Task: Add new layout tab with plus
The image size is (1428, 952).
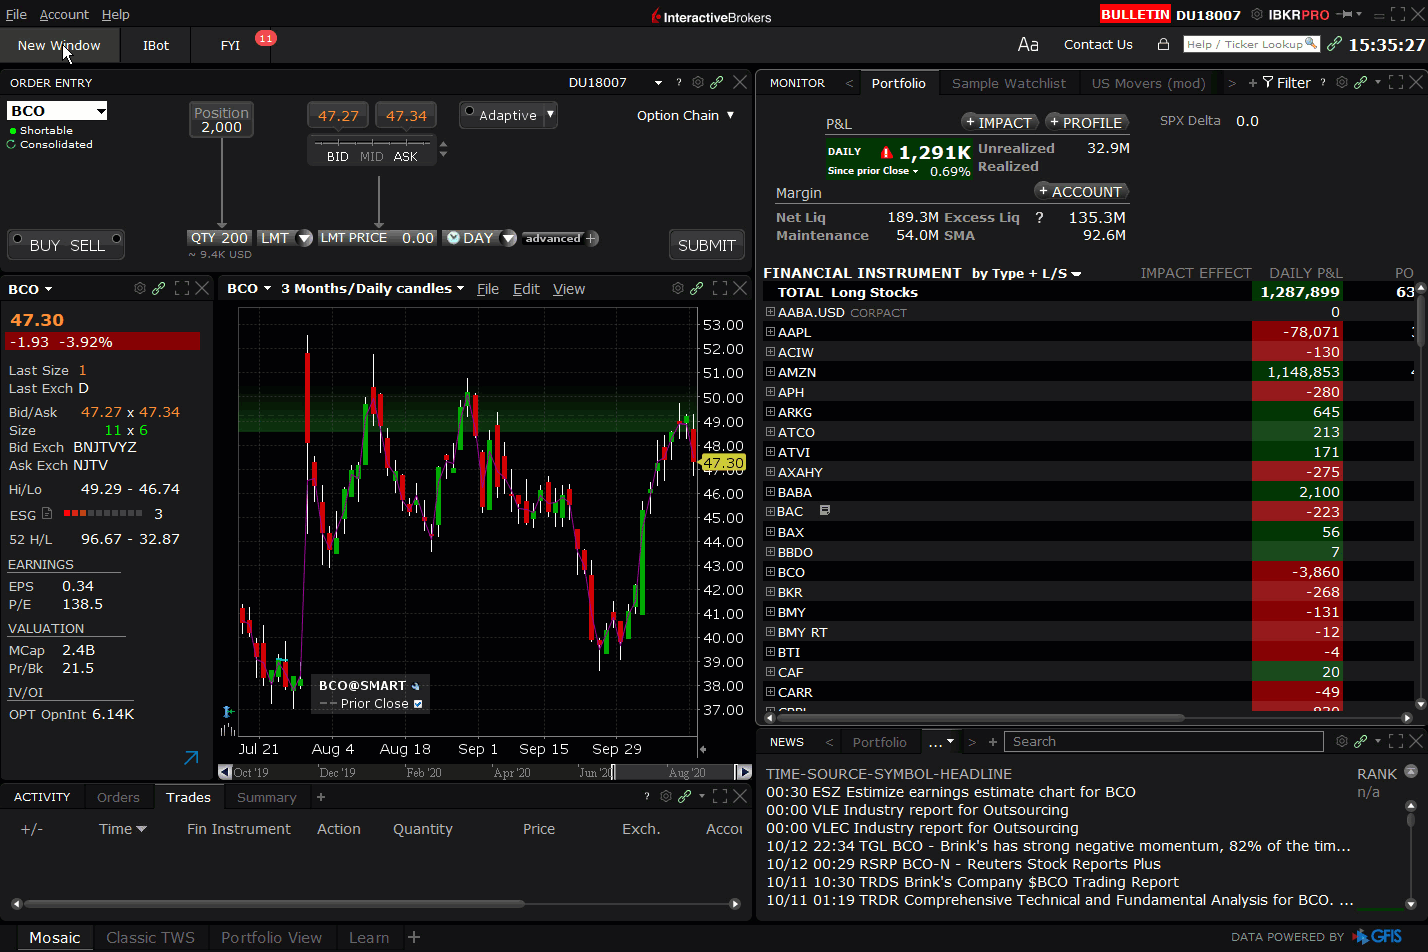Action: pyautogui.click(x=414, y=937)
